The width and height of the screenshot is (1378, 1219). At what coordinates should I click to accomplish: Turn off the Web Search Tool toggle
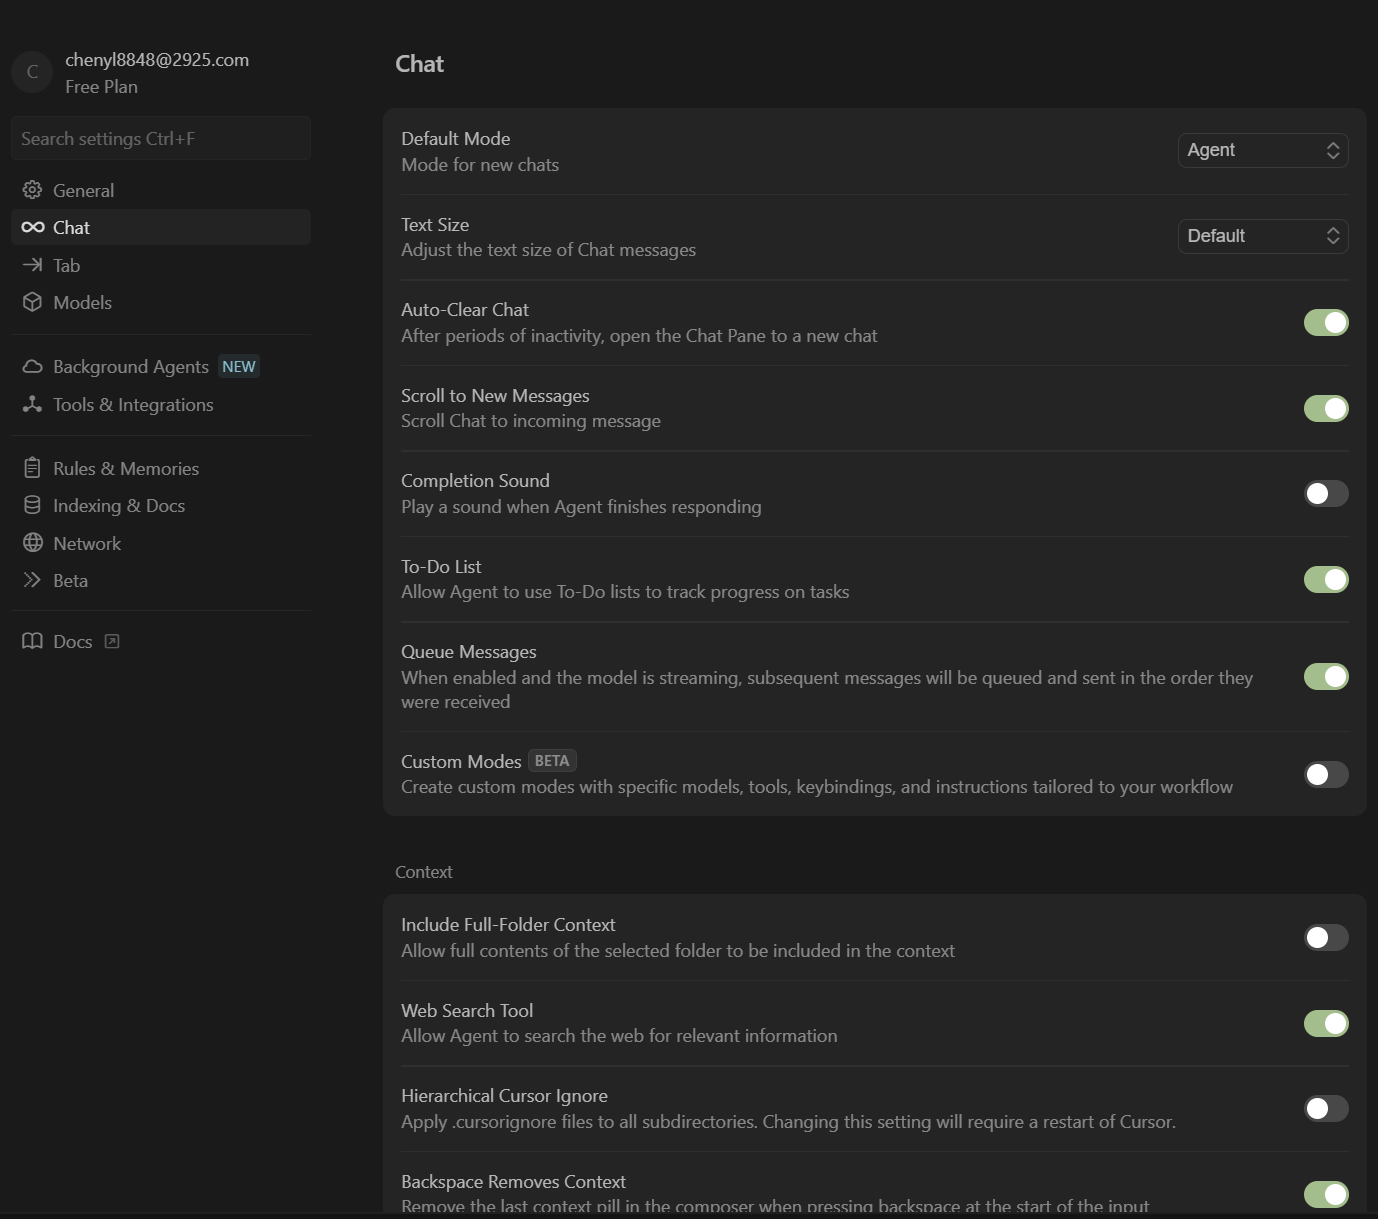pos(1325,1023)
